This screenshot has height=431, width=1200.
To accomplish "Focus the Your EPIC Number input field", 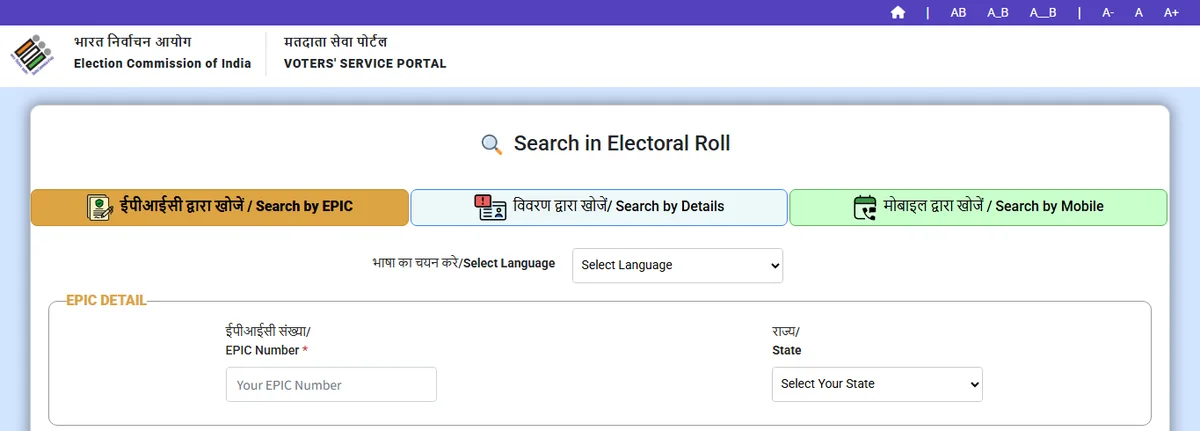I will (331, 384).
